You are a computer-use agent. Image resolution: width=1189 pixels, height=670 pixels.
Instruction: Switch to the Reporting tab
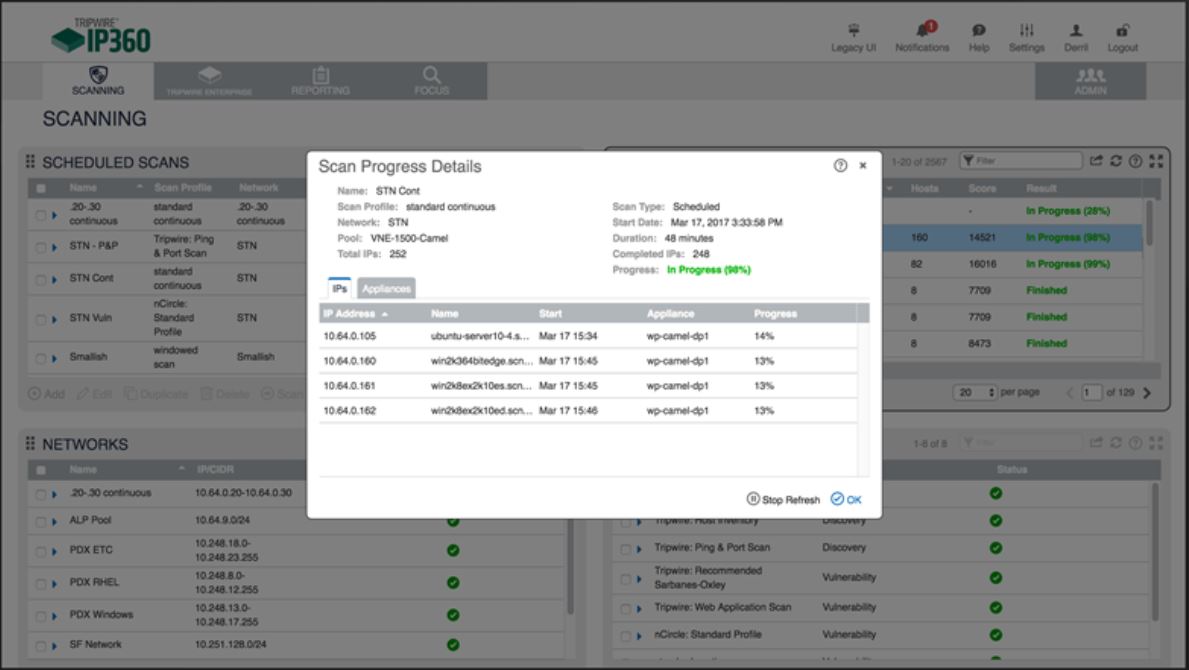click(321, 81)
